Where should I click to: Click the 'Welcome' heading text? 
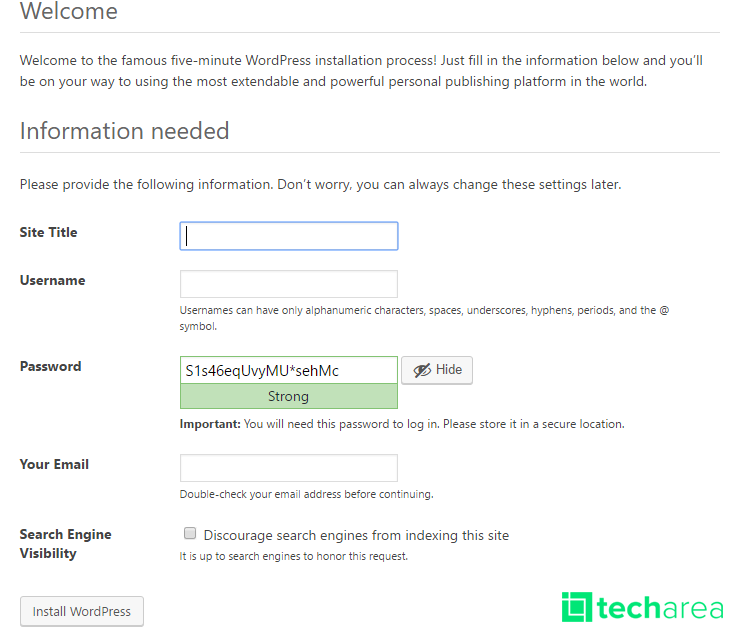(x=69, y=11)
